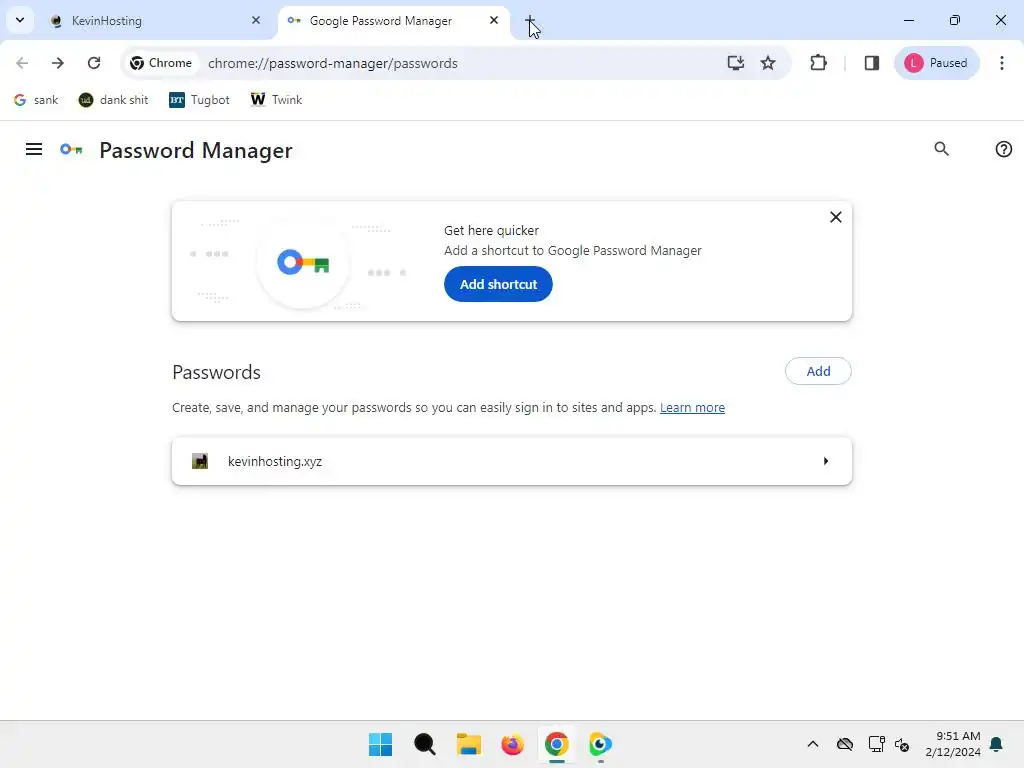Open the taskbar clock and date

953,744
